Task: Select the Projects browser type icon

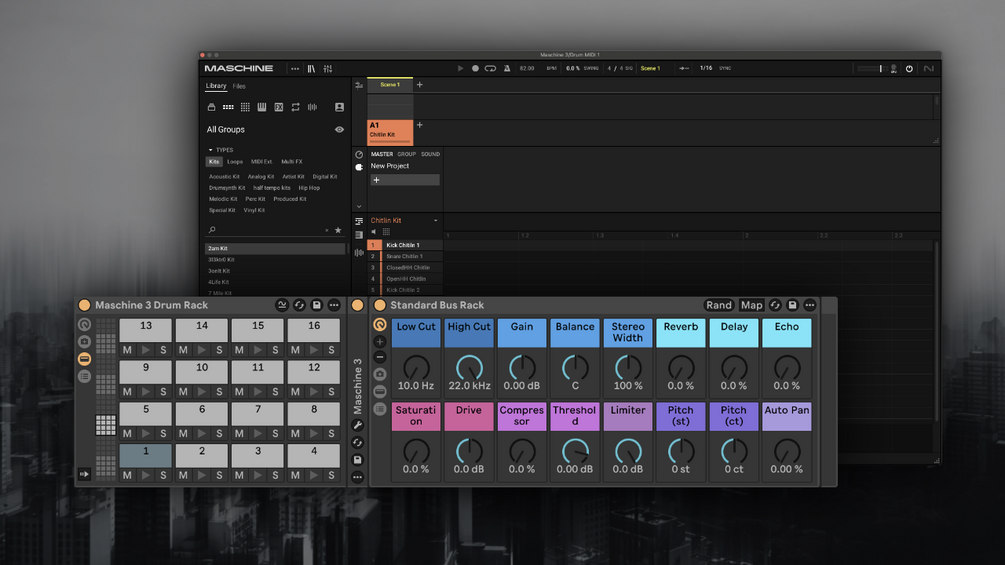Action: pyautogui.click(x=212, y=107)
